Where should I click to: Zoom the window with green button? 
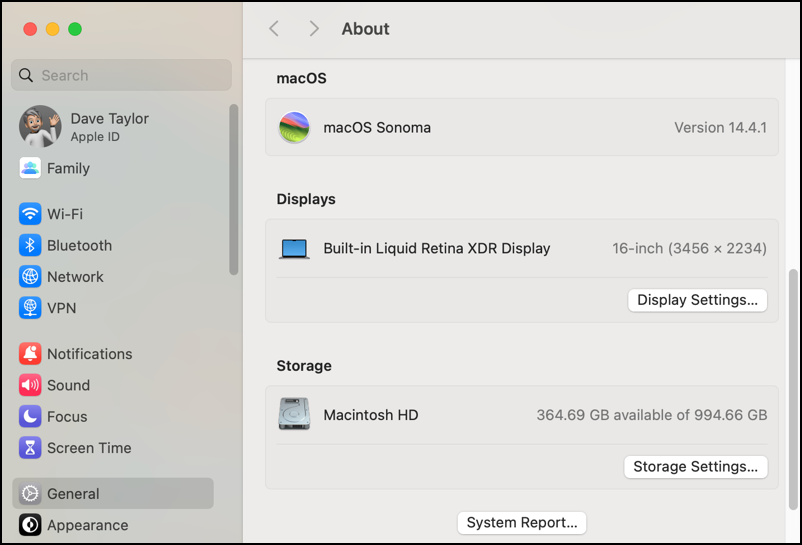(x=75, y=29)
